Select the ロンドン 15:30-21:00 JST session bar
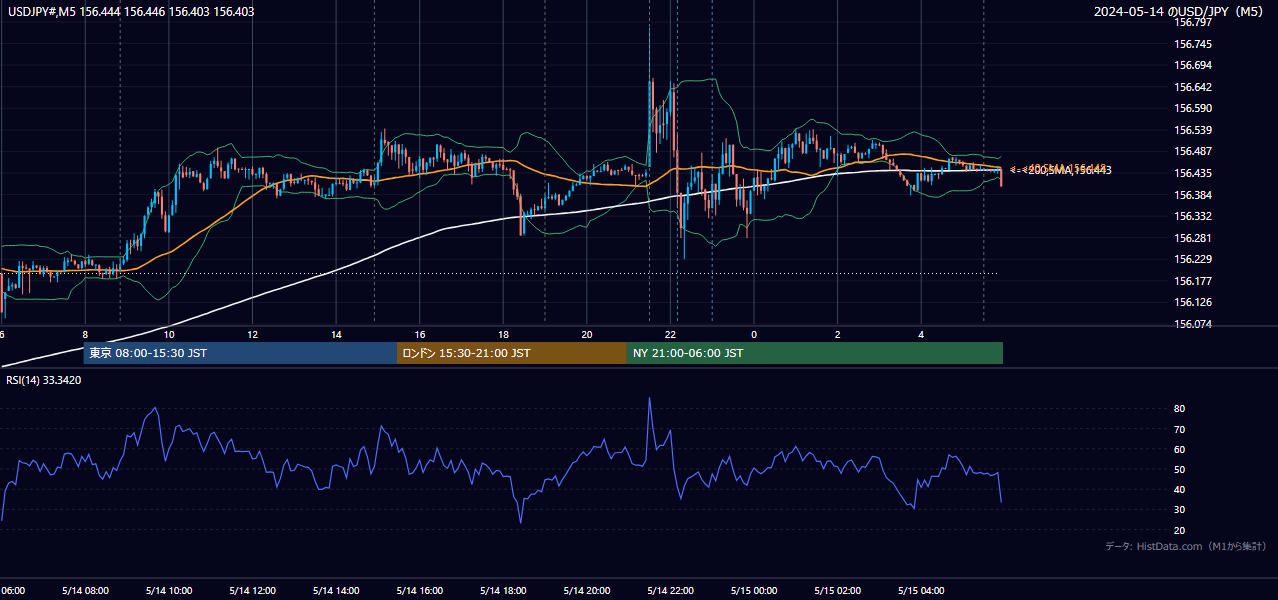This screenshot has width=1278, height=600. (x=512, y=353)
